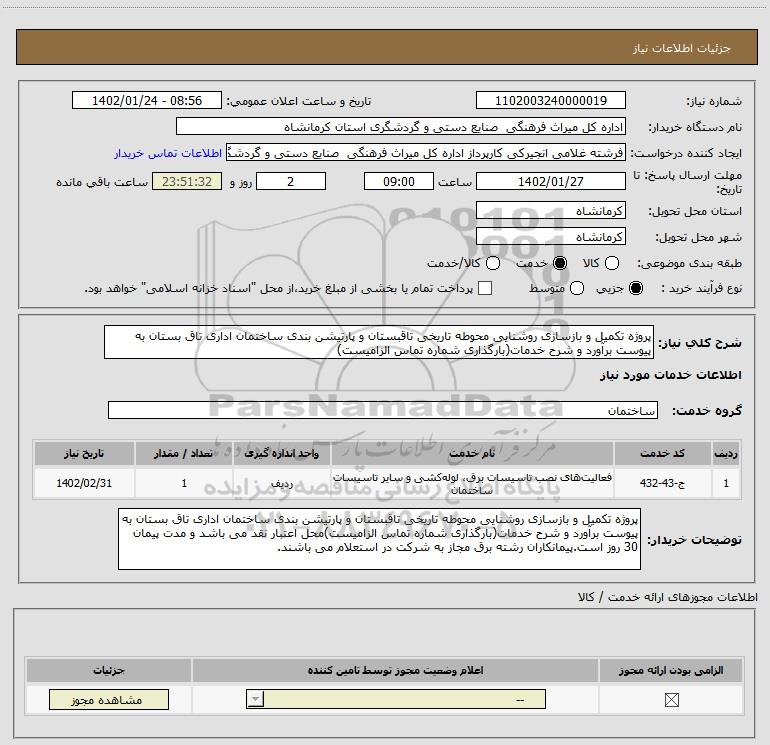The width and height of the screenshot is (770, 745).
Task: Click the شهر محل تحویل field
Action: pos(550,237)
